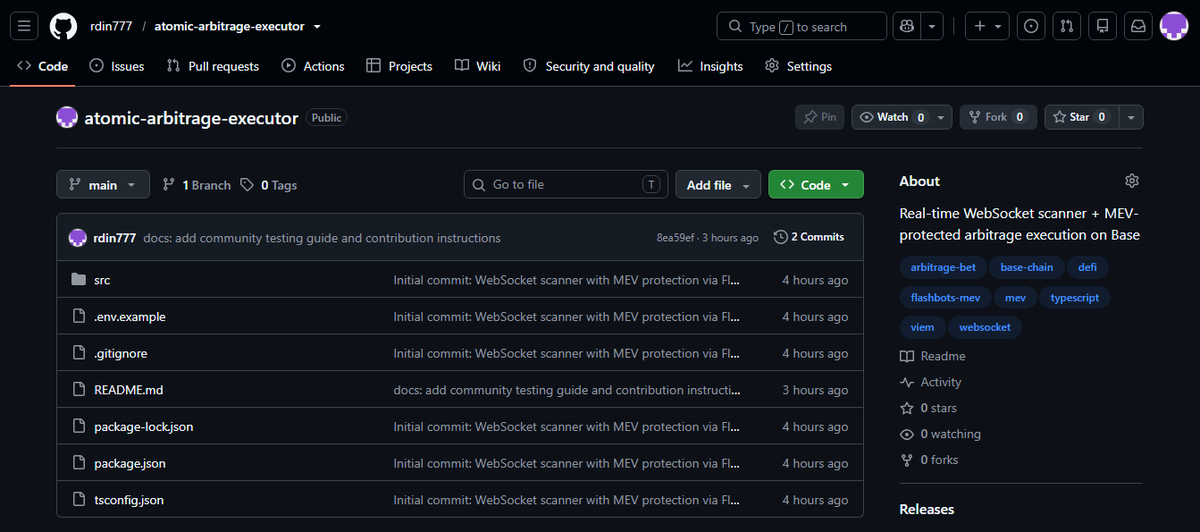Open the README.md file

pyautogui.click(x=129, y=390)
